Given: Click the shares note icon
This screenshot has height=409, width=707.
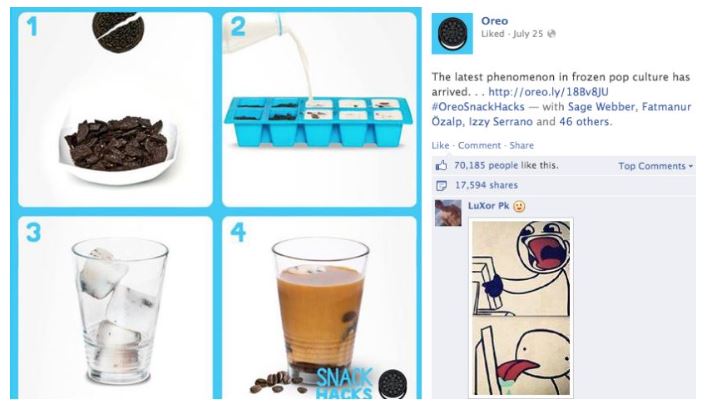Looking at the screenshot, I should coord(441,185).
